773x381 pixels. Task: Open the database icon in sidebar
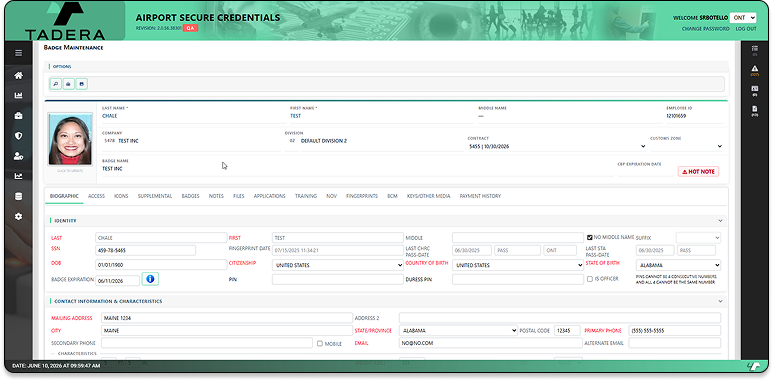[18, 196]
